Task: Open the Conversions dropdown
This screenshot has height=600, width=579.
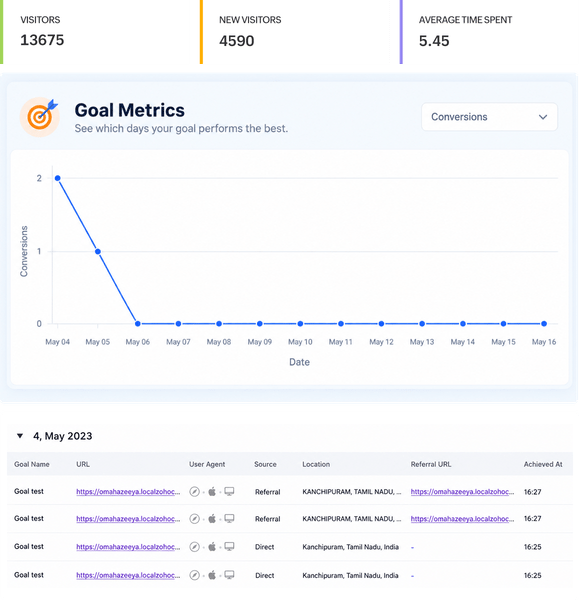Action: (x=489, y=117)
